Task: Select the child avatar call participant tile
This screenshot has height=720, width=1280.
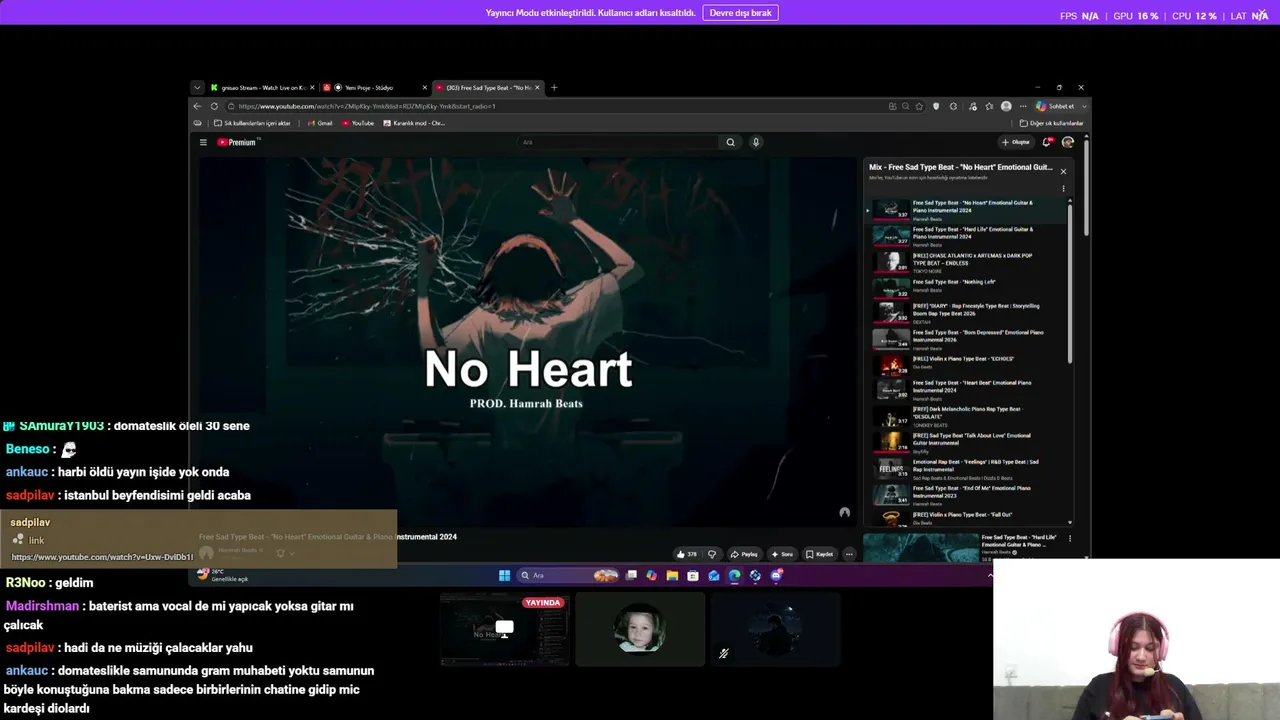Action: (x=640, y=629)
